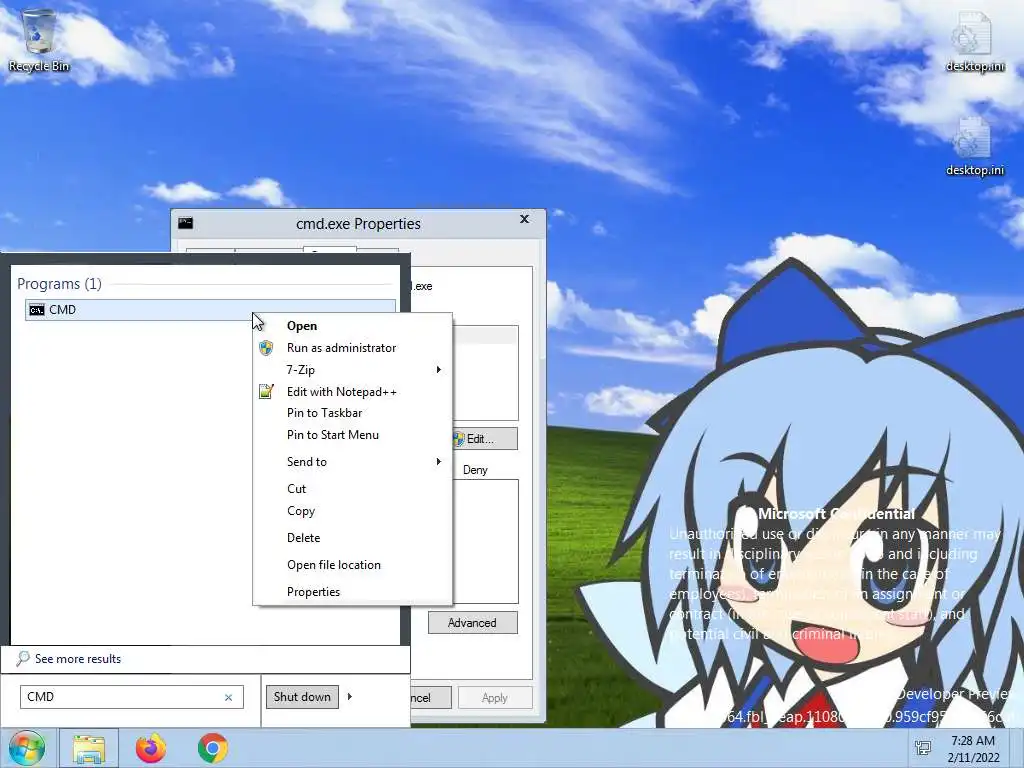Click the network tray icon

pyautogui.click(x=923, y=748)
